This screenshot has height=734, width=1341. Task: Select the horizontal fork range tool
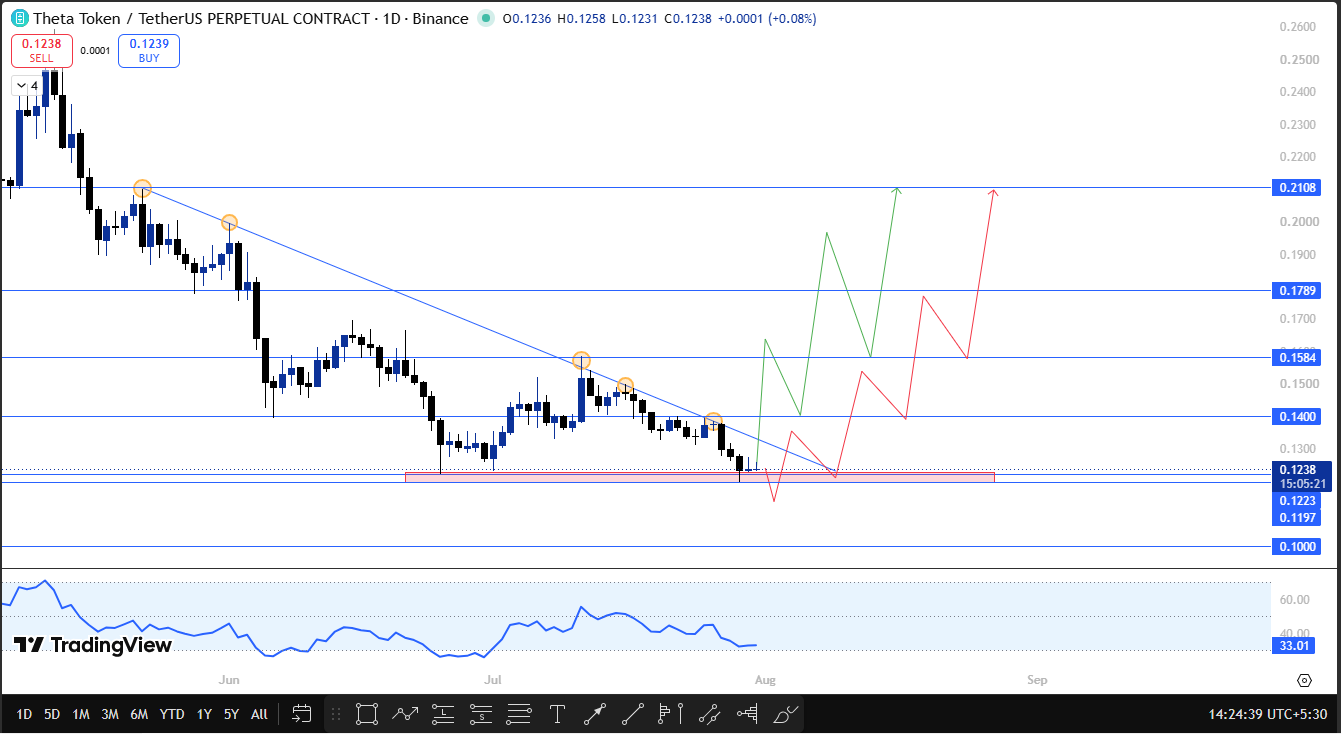pos(747,714)
